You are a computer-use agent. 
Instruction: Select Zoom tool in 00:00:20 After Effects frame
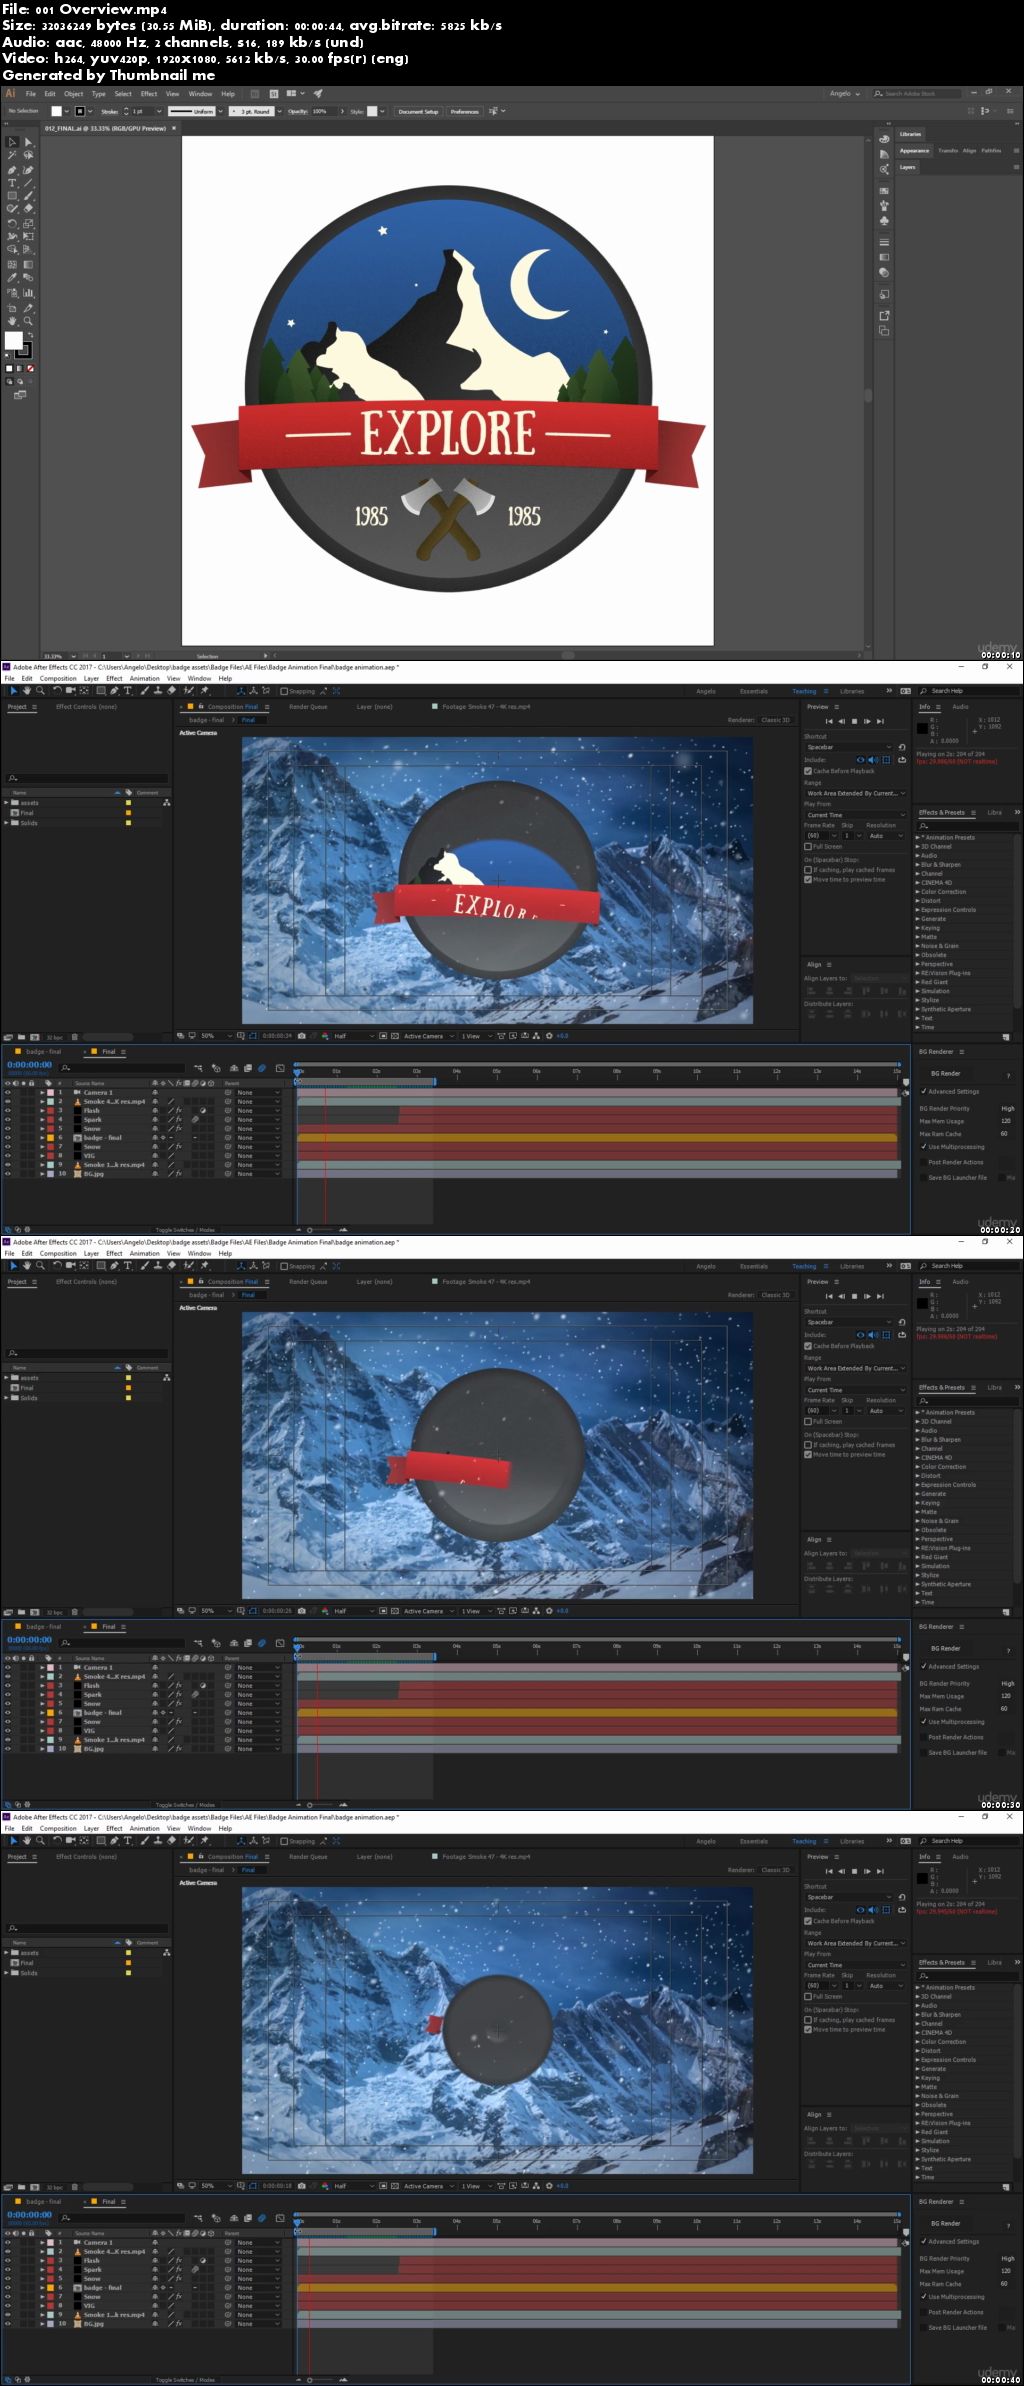click(x=40, y=690)
